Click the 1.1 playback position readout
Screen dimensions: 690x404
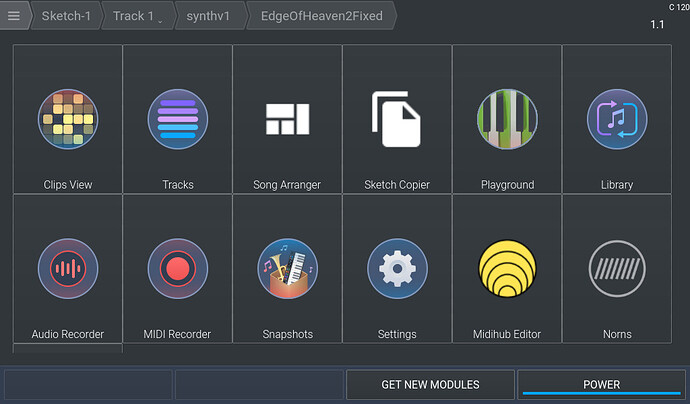coord(657,25)
